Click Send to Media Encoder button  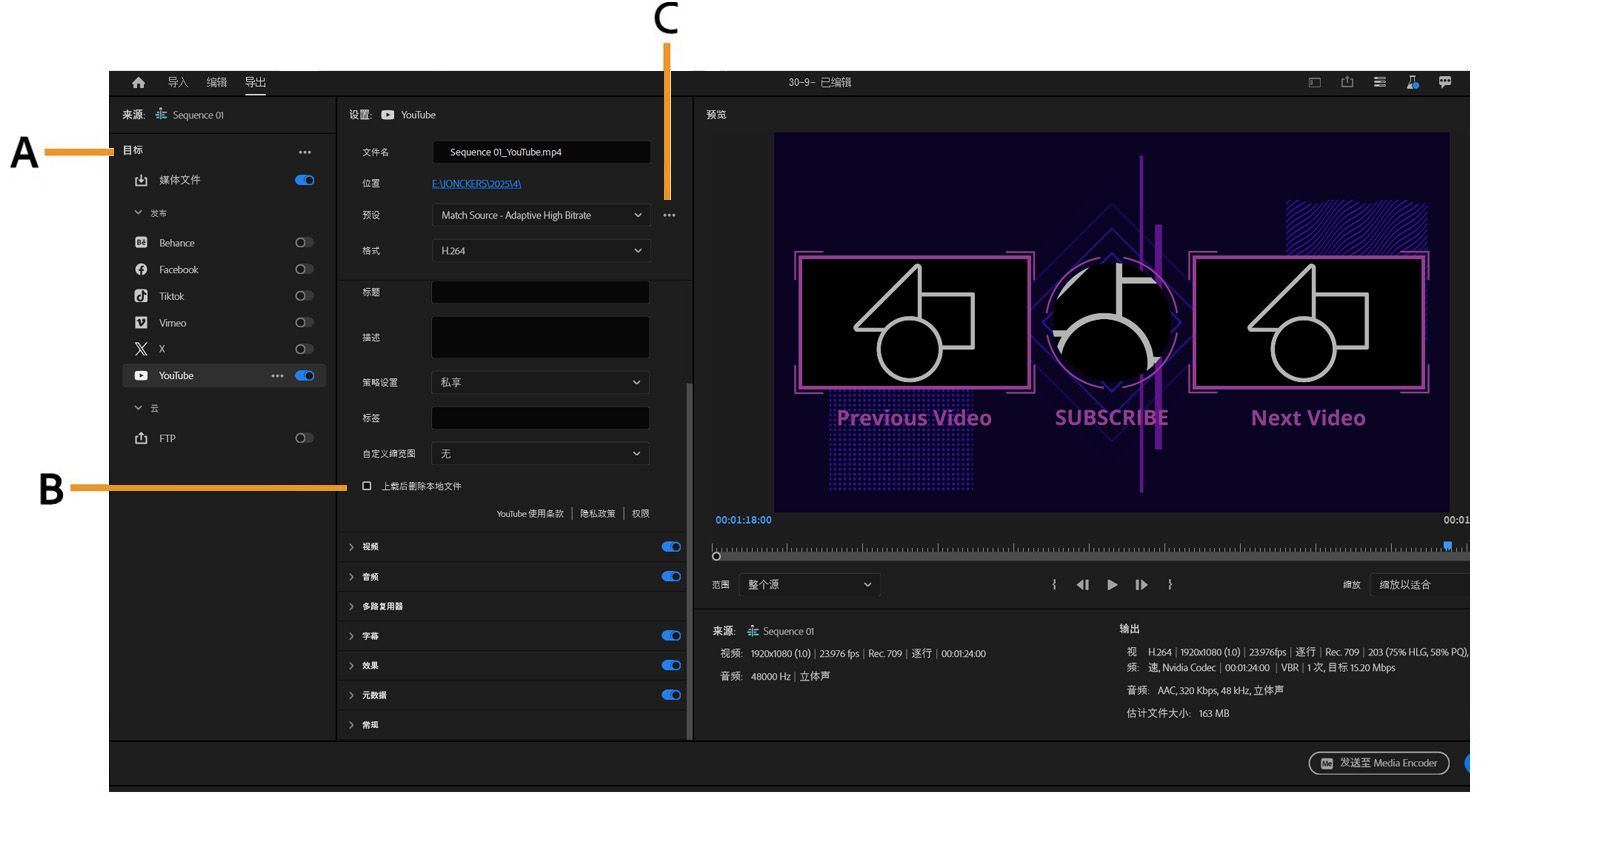[x=1379, y=763]
